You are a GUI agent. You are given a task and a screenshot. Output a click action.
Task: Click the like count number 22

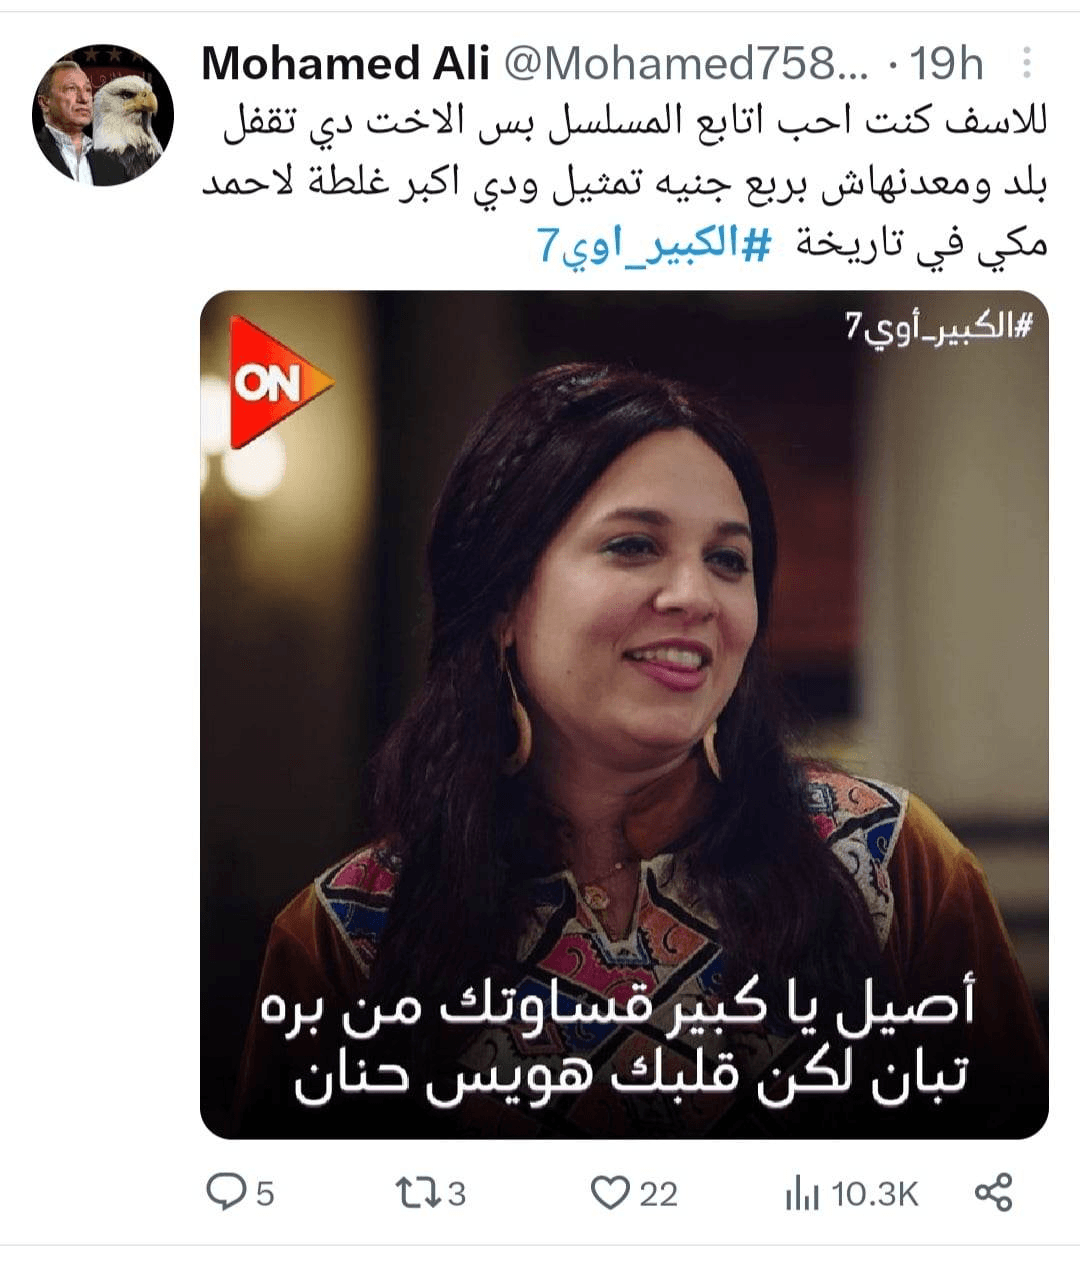(658, 1193)
